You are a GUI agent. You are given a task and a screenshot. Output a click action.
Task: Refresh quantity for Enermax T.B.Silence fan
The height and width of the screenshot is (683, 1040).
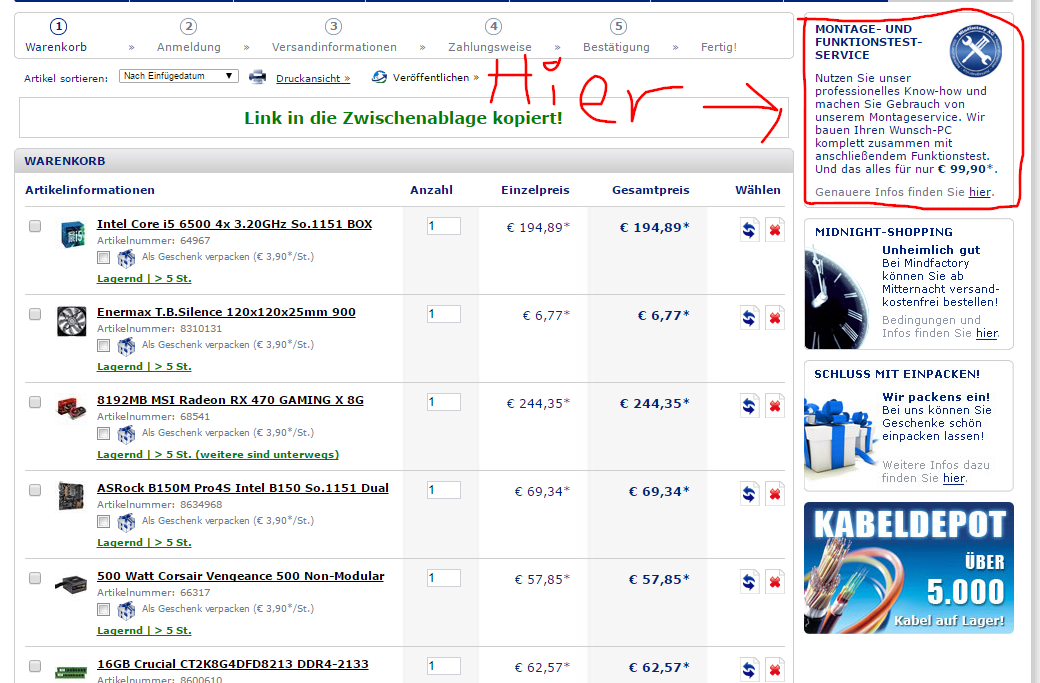point(749,318)
